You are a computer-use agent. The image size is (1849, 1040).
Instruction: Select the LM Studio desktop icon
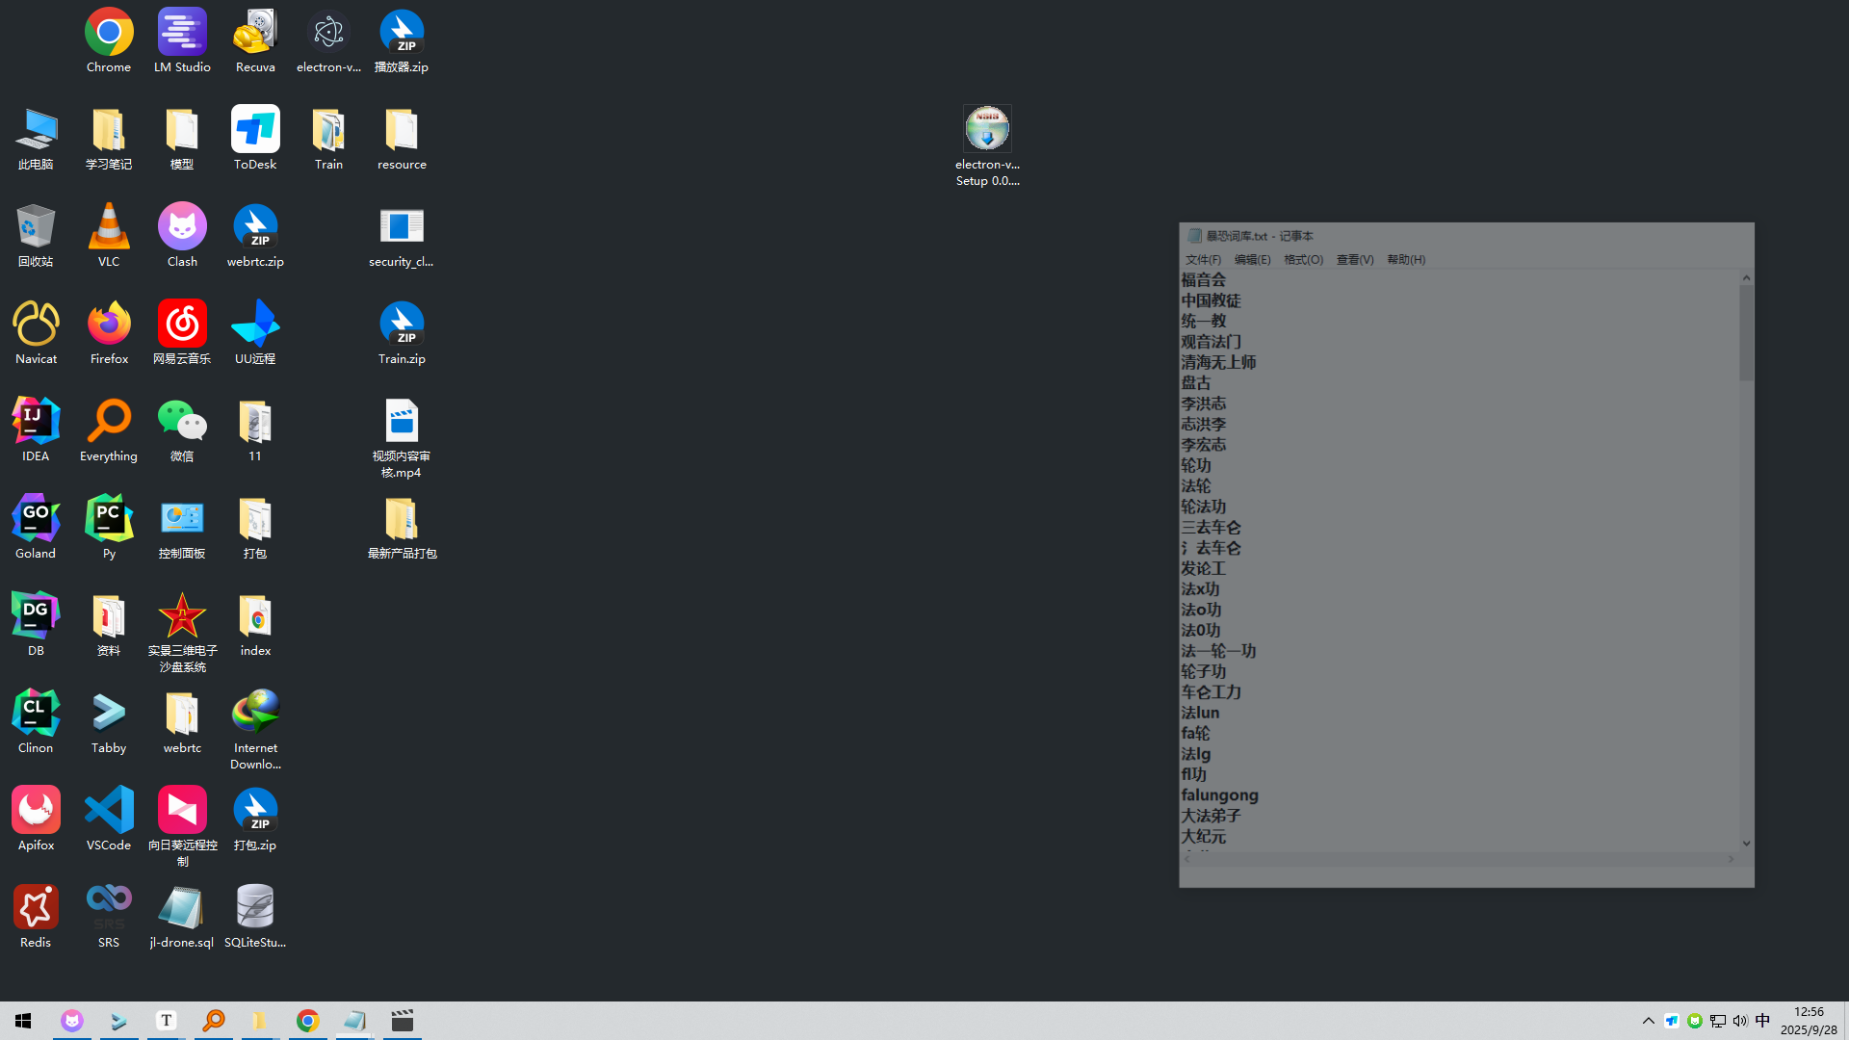182,34
